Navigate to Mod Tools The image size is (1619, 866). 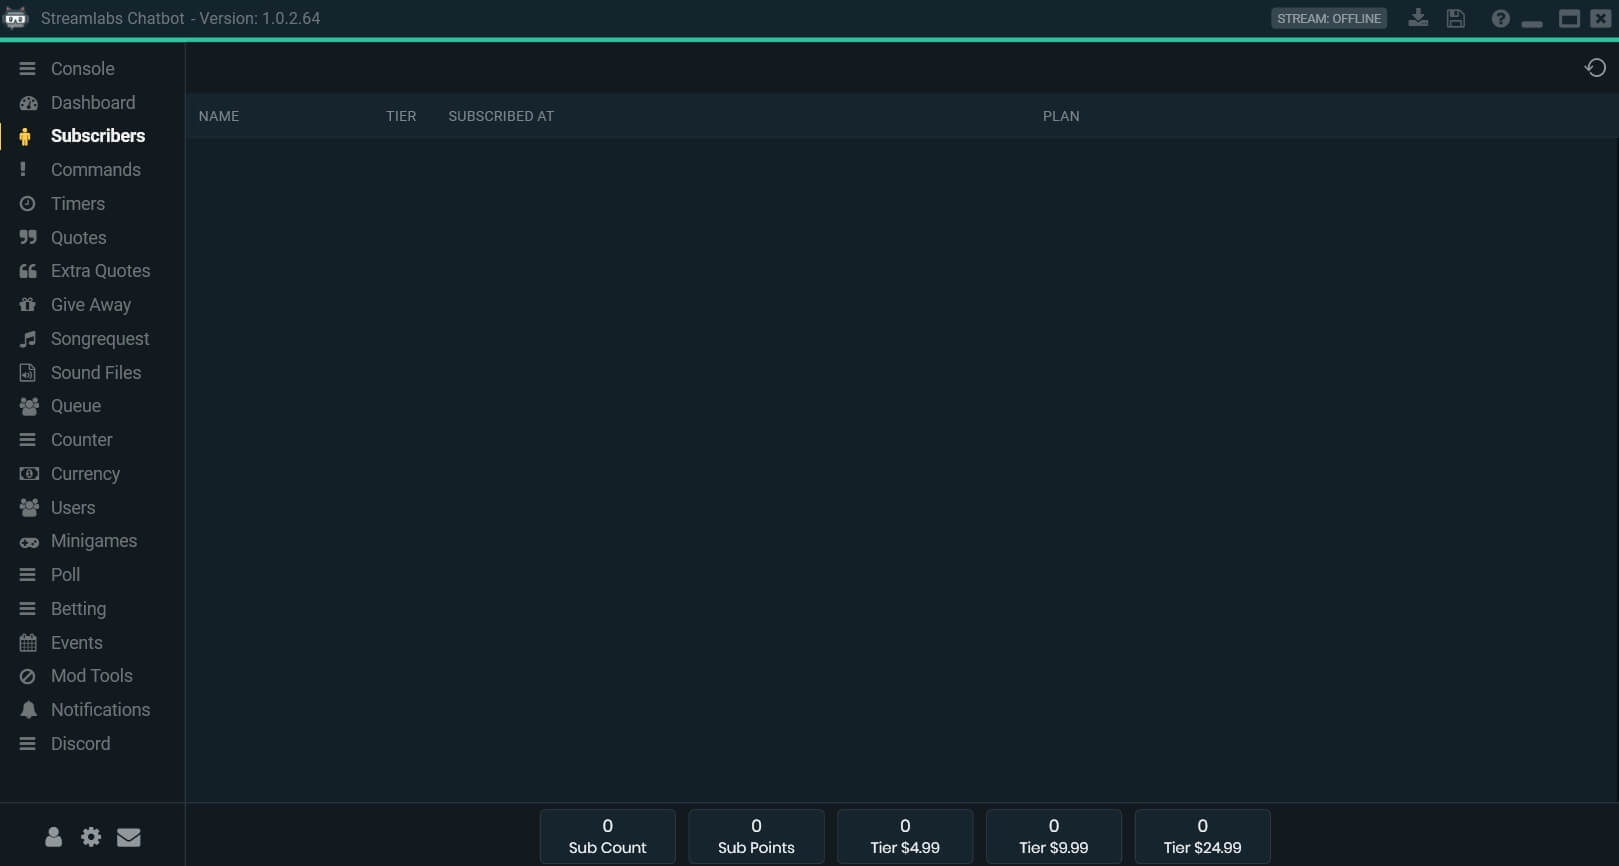tap(91, 676)
